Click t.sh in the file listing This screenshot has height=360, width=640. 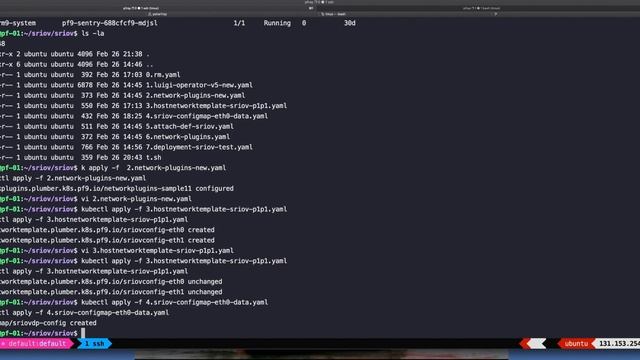pos(153,158)
